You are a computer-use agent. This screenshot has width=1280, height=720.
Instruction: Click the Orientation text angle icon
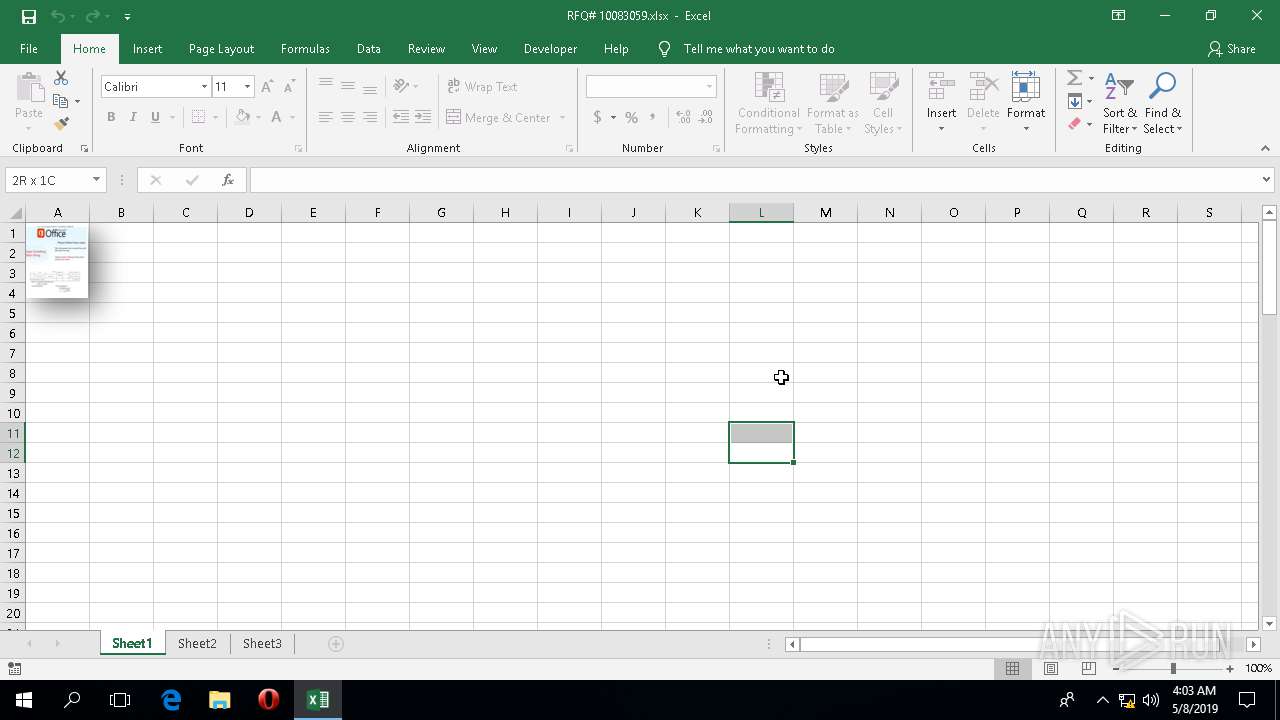tap(402, 87)
